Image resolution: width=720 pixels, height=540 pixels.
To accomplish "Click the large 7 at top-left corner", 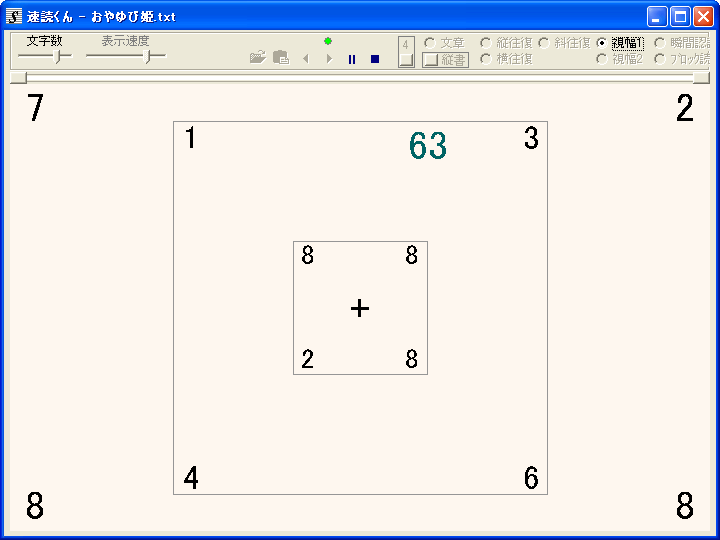I will point(35,107).
